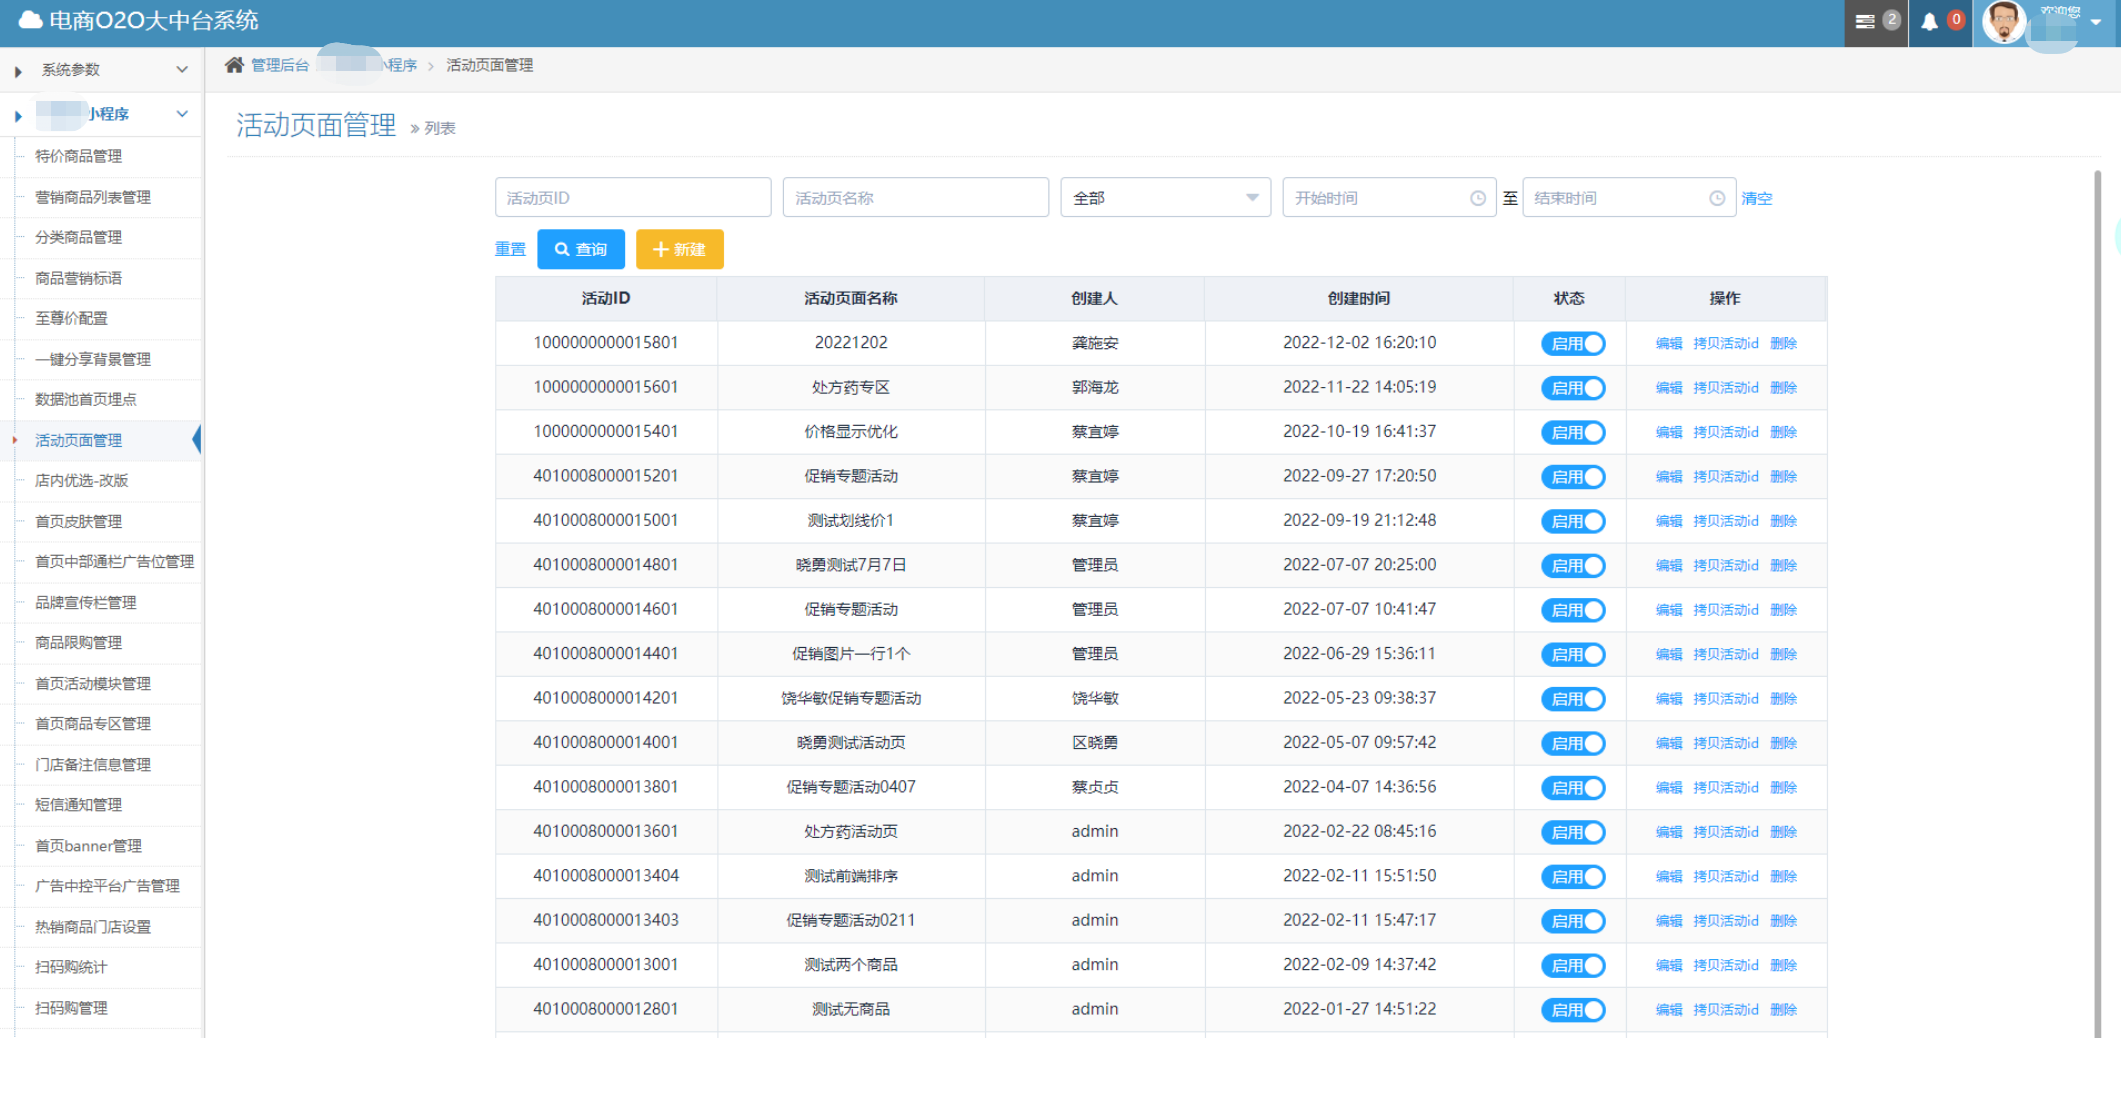Click the 查询 search button
The width and height of the screenshot is (2121, 1116).
(581, 249)
